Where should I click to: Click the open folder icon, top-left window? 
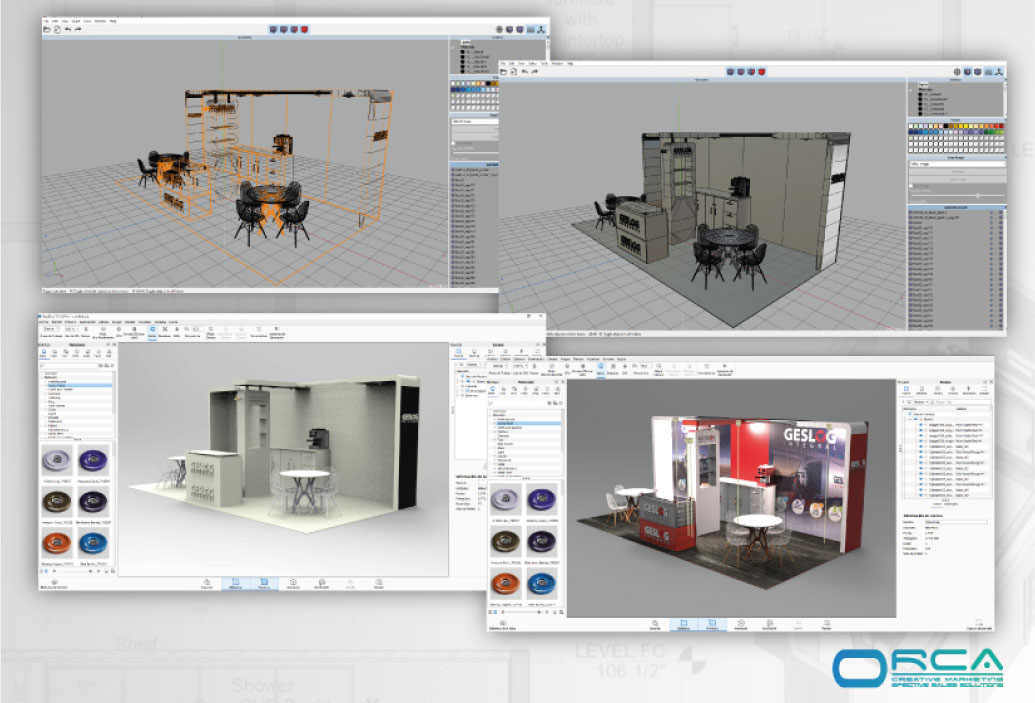tap(47, 30)
